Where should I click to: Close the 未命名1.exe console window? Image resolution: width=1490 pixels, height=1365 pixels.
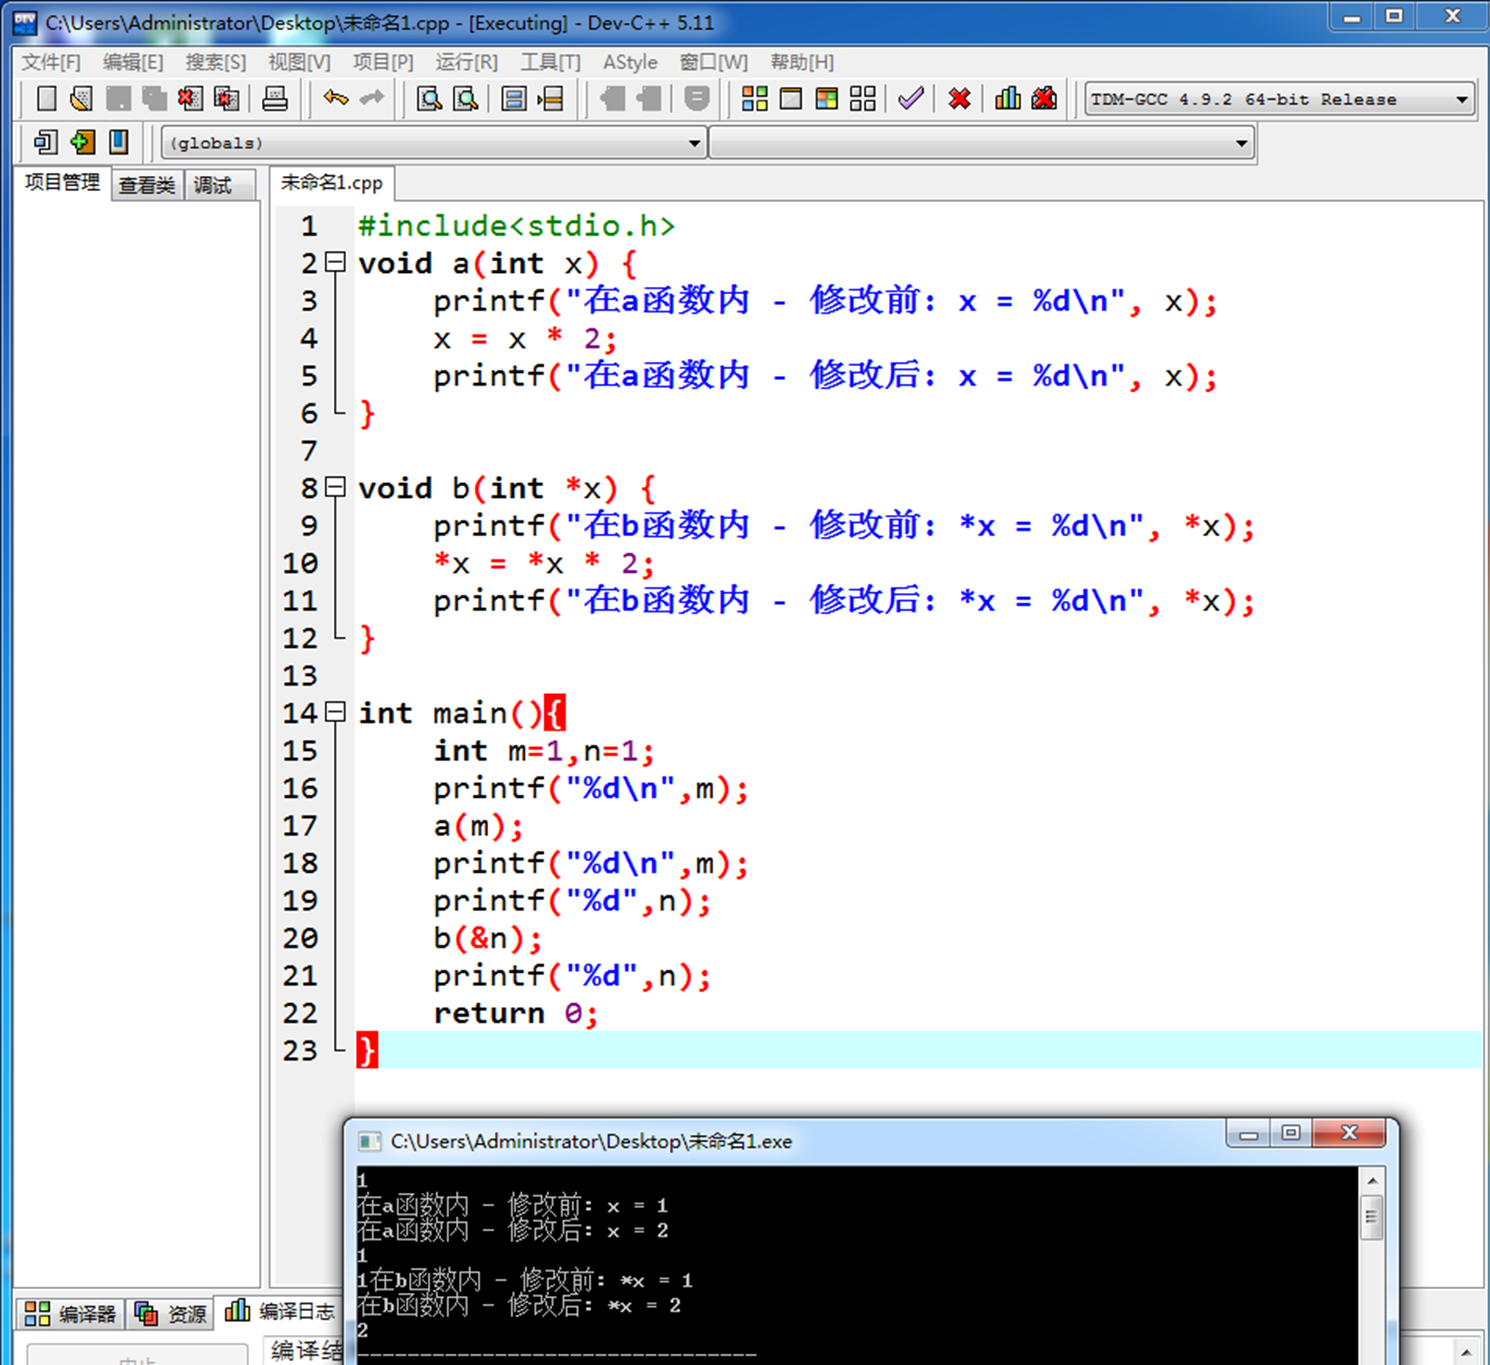point(1349,1133)
